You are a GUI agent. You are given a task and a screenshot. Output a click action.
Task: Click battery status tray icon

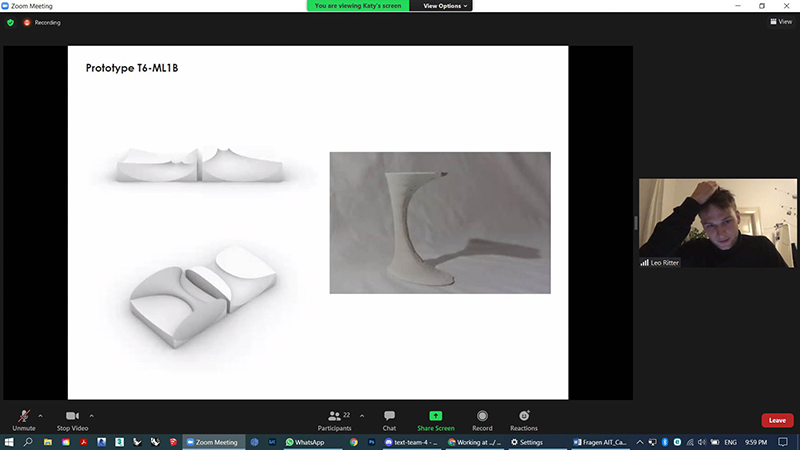coord(715,442)
